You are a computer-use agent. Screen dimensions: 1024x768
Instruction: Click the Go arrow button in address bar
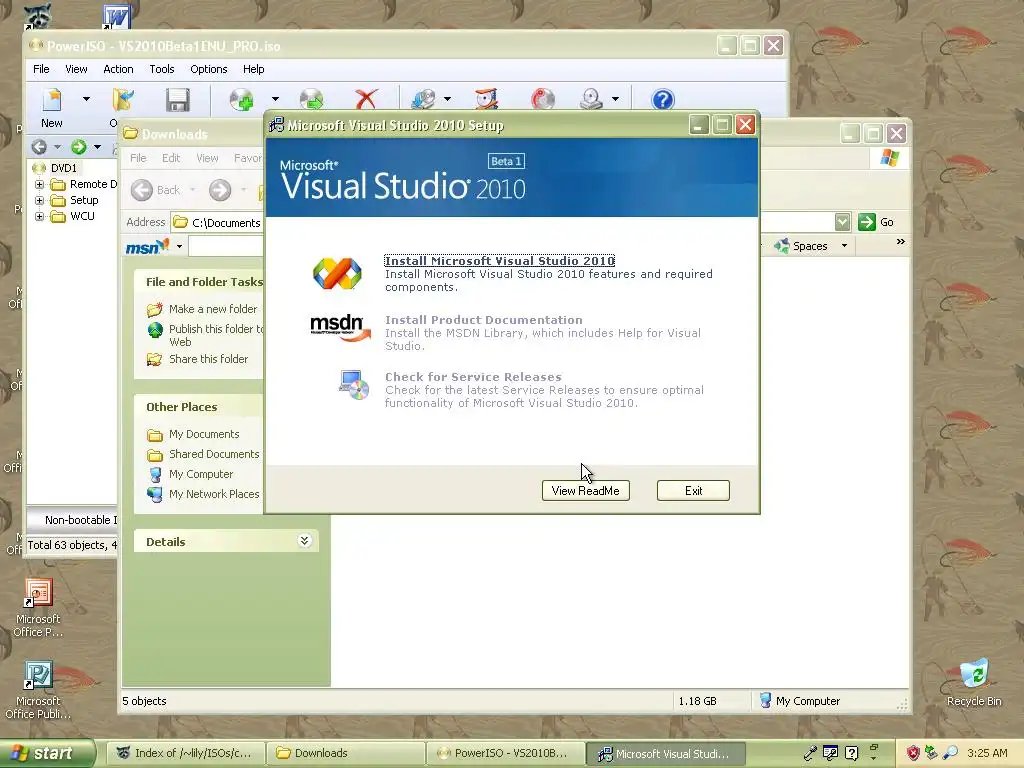(x=867, y=222)
